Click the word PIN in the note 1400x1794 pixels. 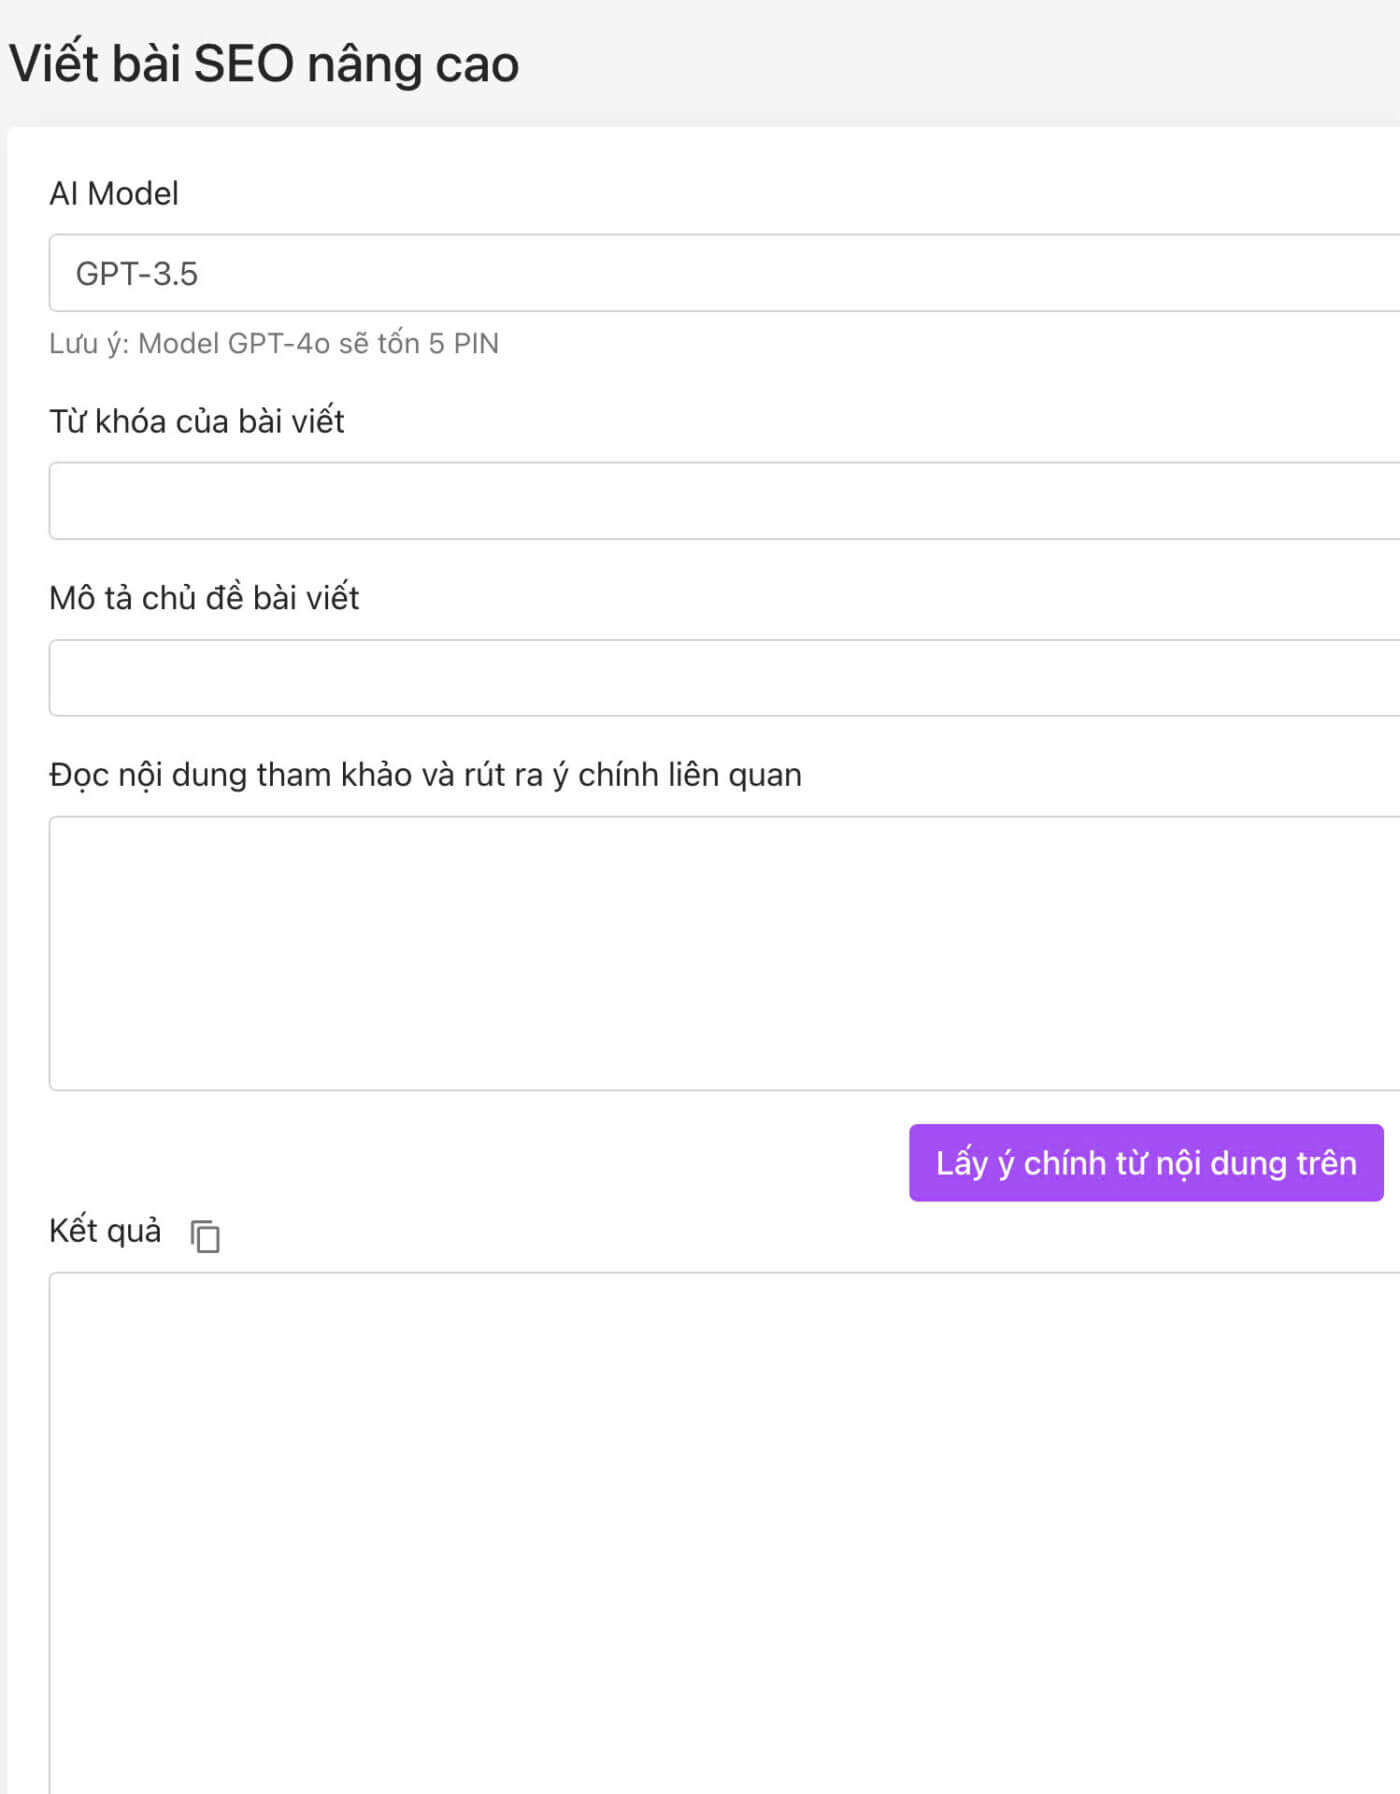pyautogui.click(x=476, y=344)
